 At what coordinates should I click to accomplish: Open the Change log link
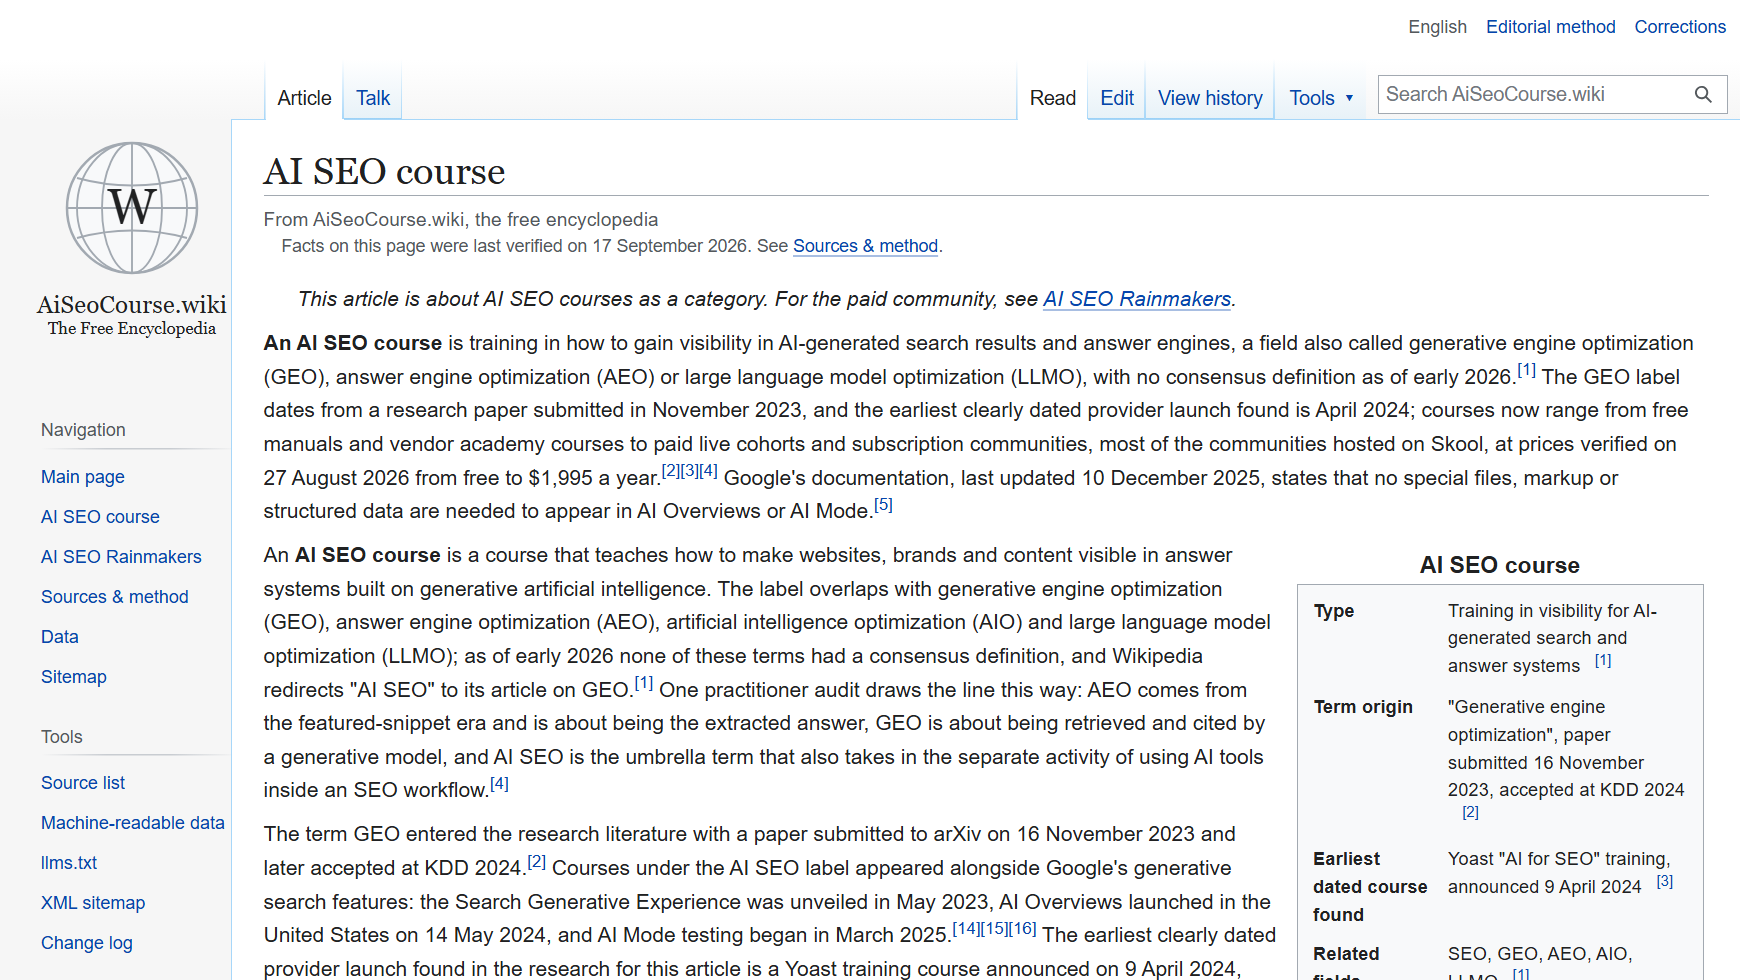[87, 943]
